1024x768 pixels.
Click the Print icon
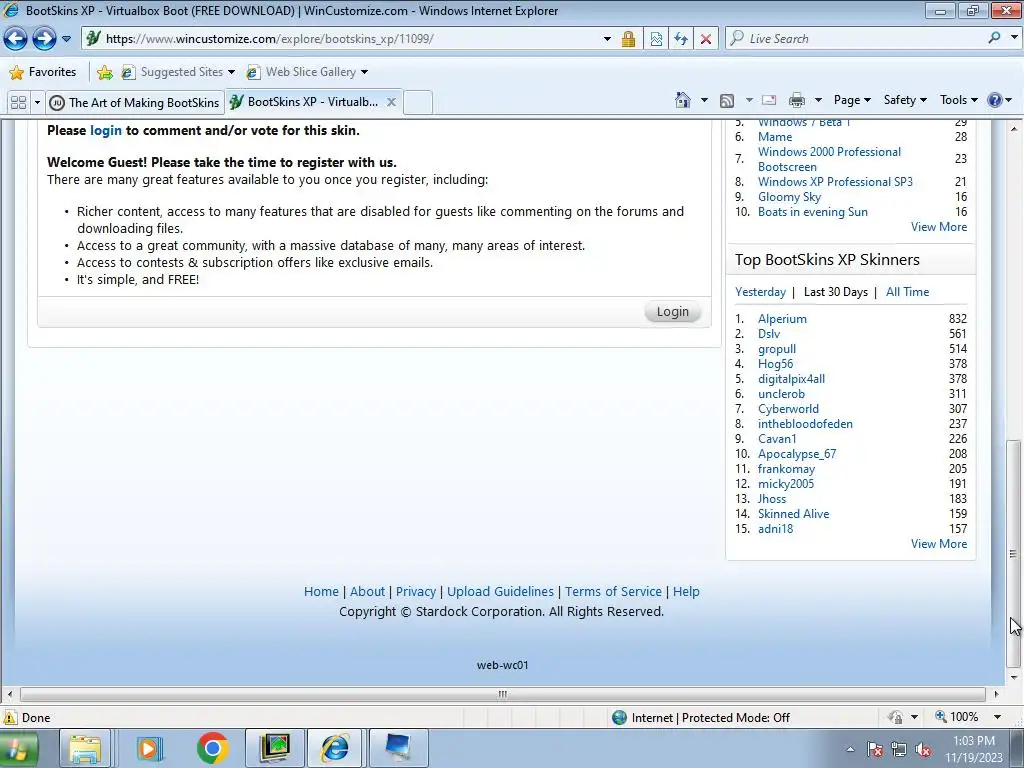click(797, 100)
